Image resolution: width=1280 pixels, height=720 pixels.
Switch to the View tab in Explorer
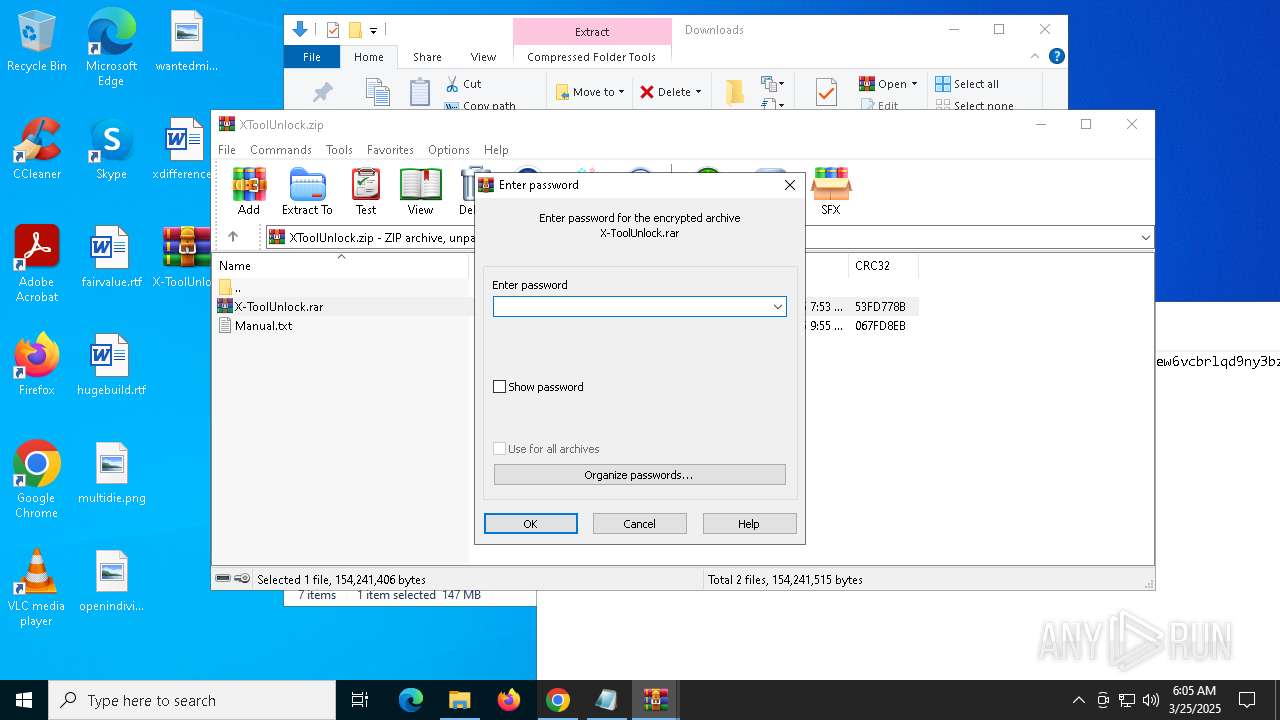pos(483,57)
